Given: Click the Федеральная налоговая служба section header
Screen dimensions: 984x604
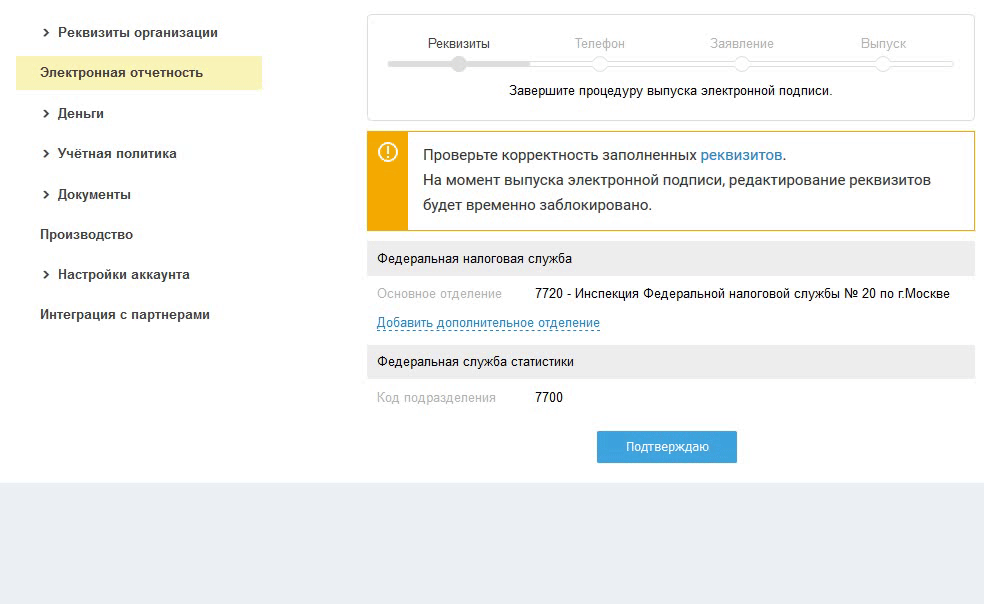Looking at the screenshot, I should point(474,258).
